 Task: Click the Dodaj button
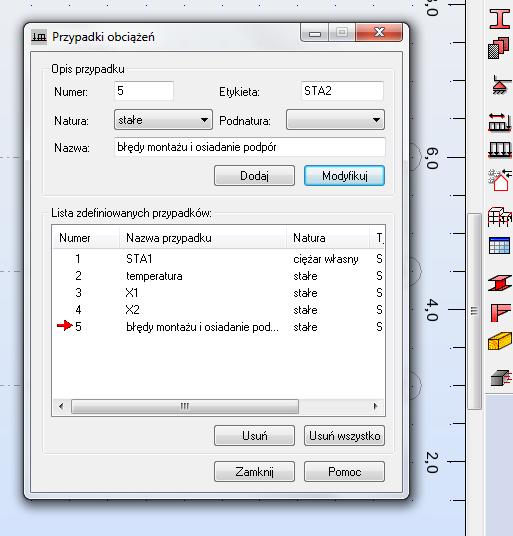click(254, 176)
